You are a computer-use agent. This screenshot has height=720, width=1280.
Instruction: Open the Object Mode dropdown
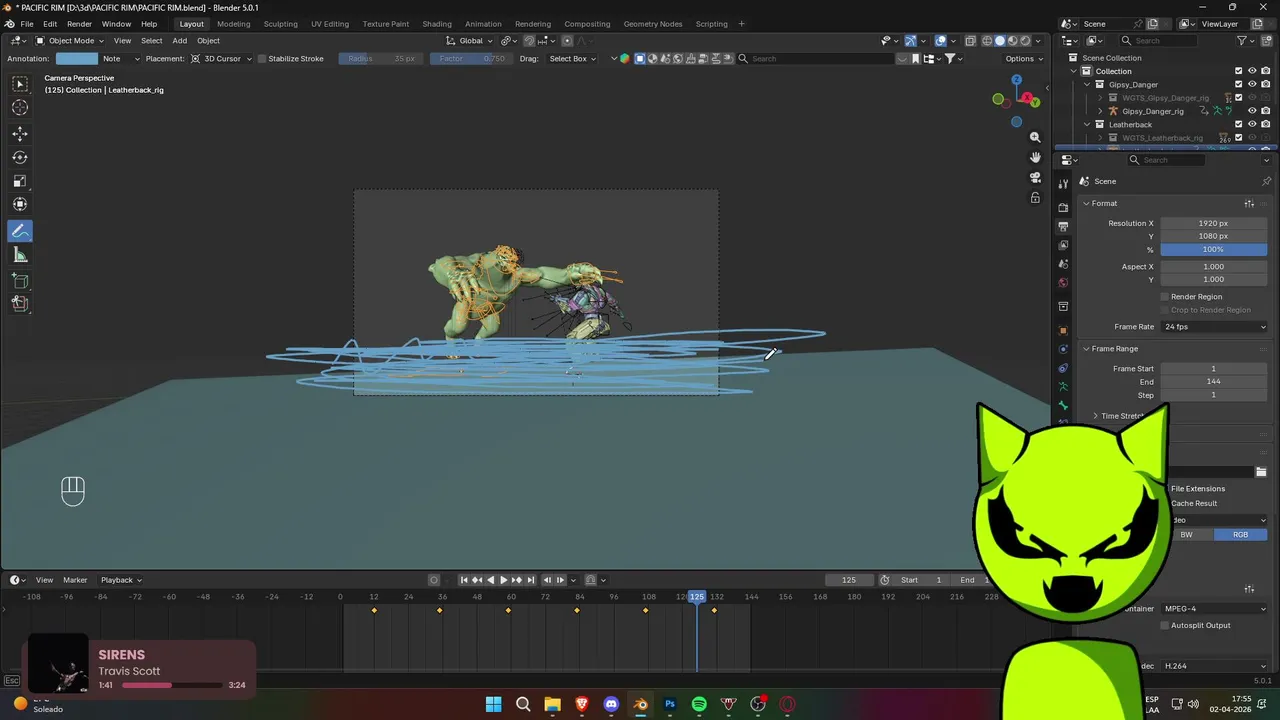coord(68,41)
